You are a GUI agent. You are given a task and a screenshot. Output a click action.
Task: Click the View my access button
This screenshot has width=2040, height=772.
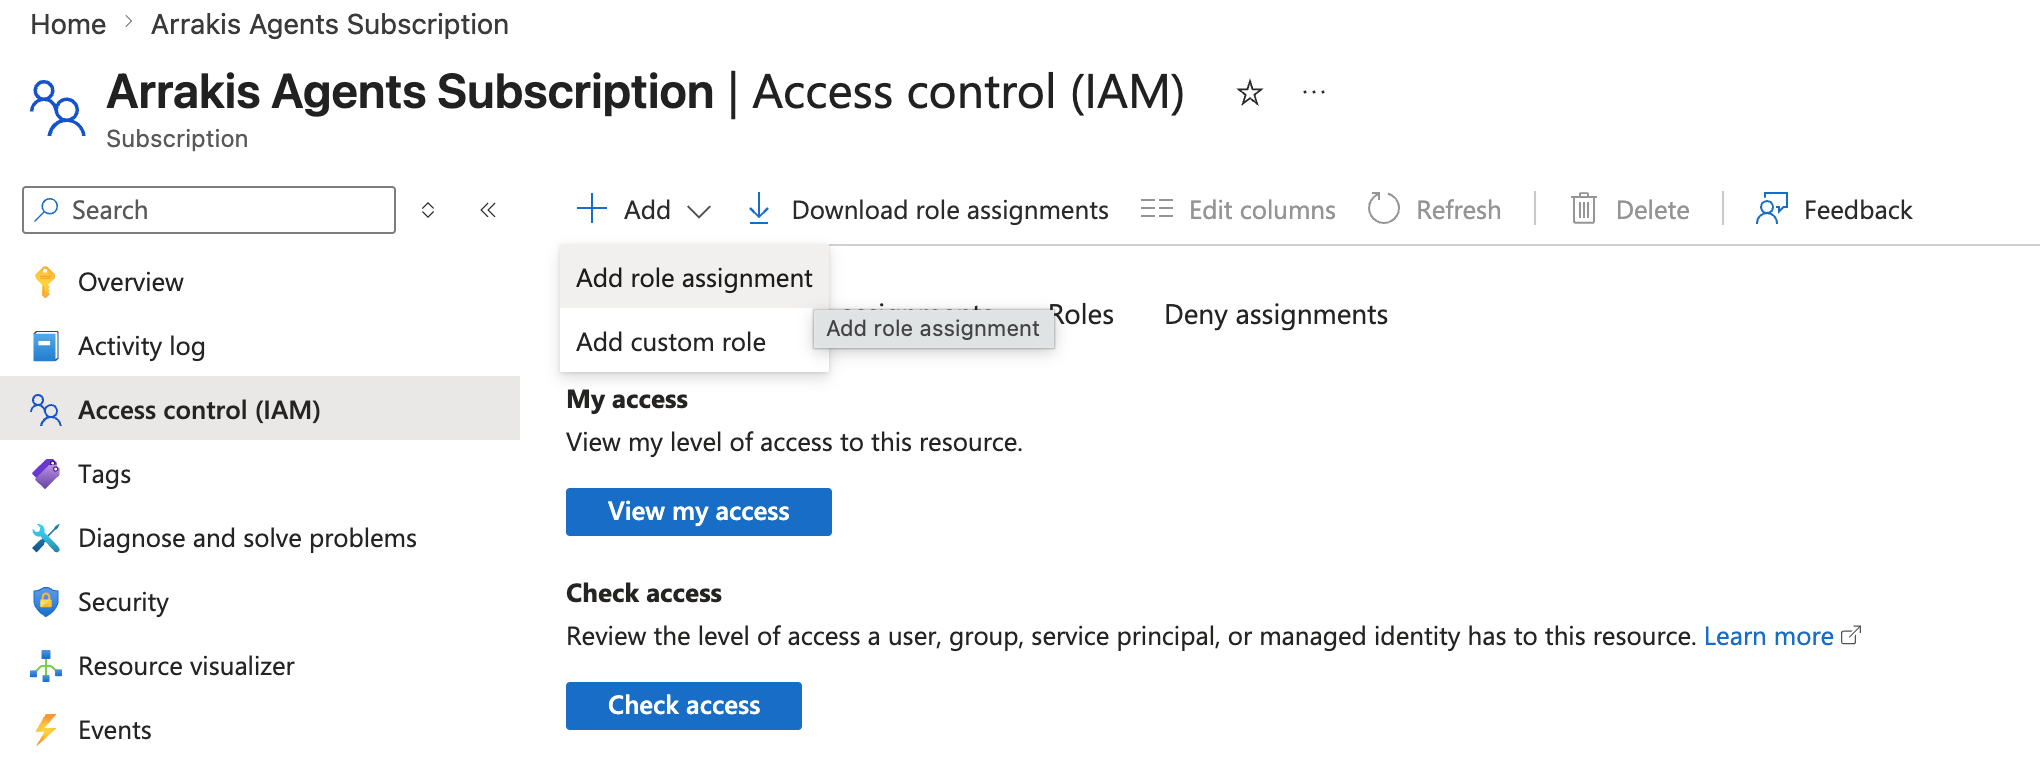(x=699, y=512)
